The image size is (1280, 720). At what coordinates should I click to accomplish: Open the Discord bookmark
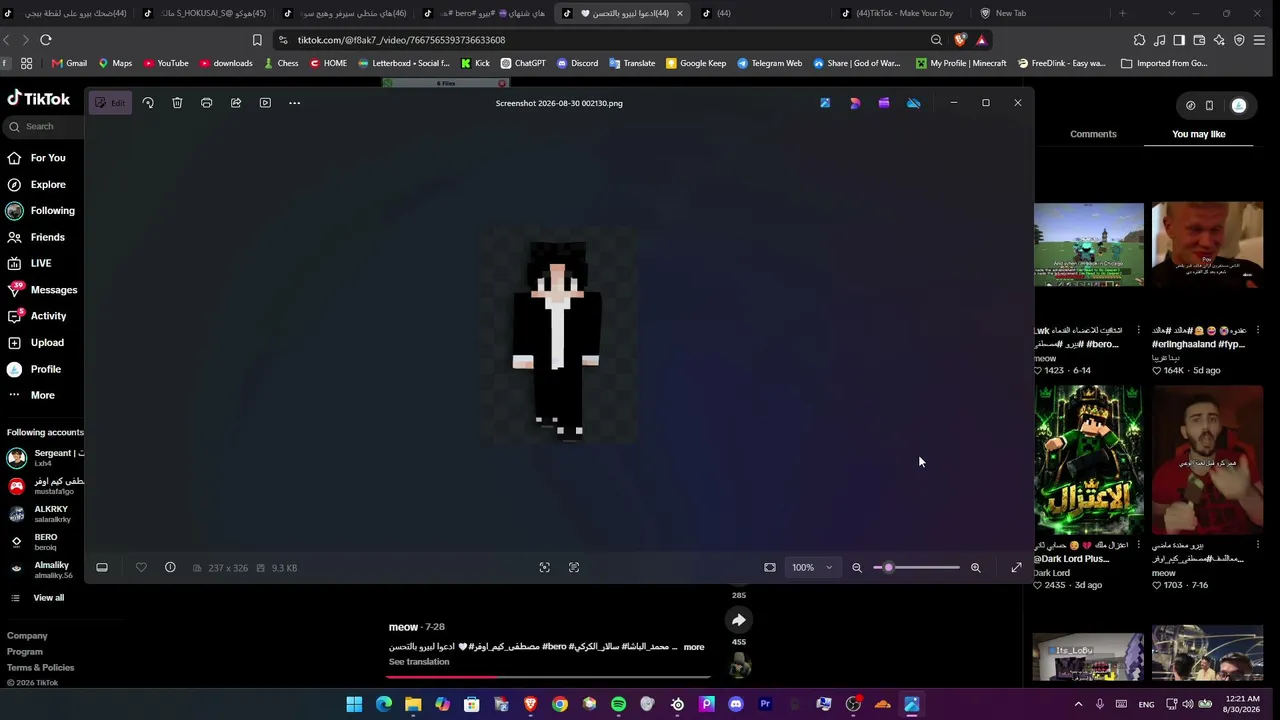[577, 63]
